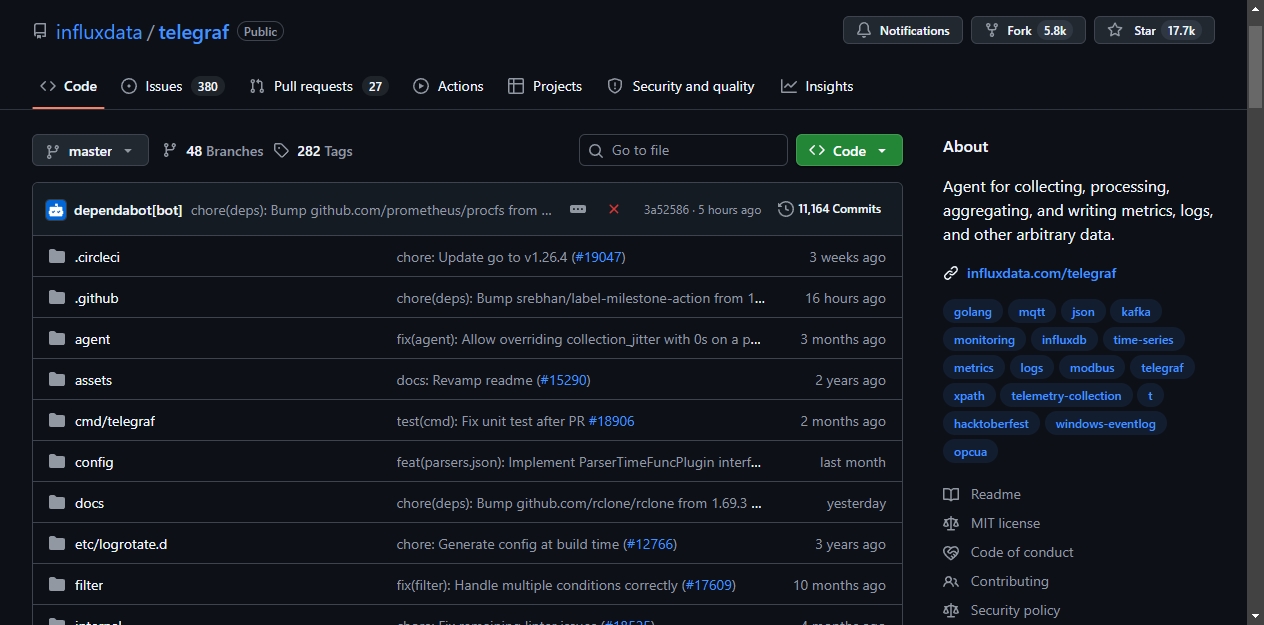This screenshot has width=1264, height=625.
Task: Click the Notifications bell button
Action: point(903,30)
